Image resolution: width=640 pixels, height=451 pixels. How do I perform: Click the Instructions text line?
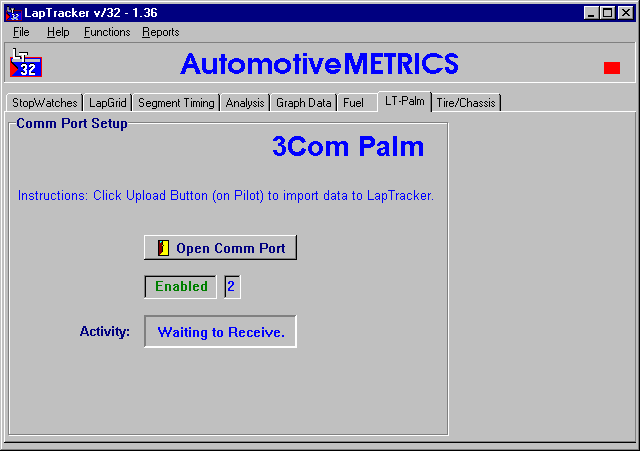pyautogui.click(x=226, y=196)
